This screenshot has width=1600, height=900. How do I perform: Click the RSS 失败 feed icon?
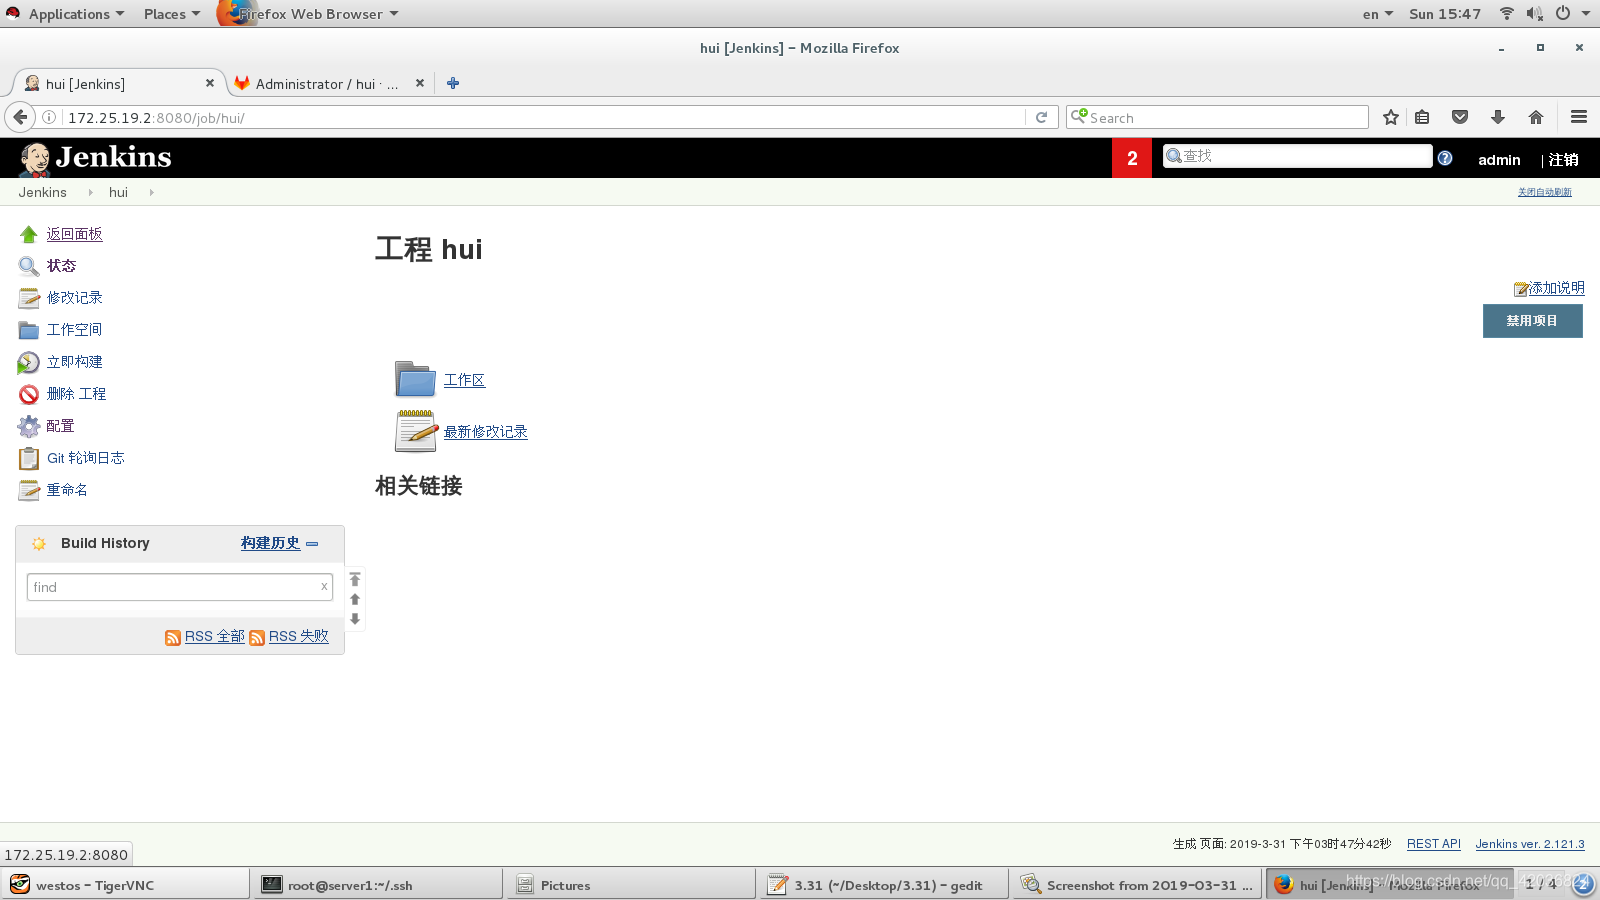click(257, 638)
